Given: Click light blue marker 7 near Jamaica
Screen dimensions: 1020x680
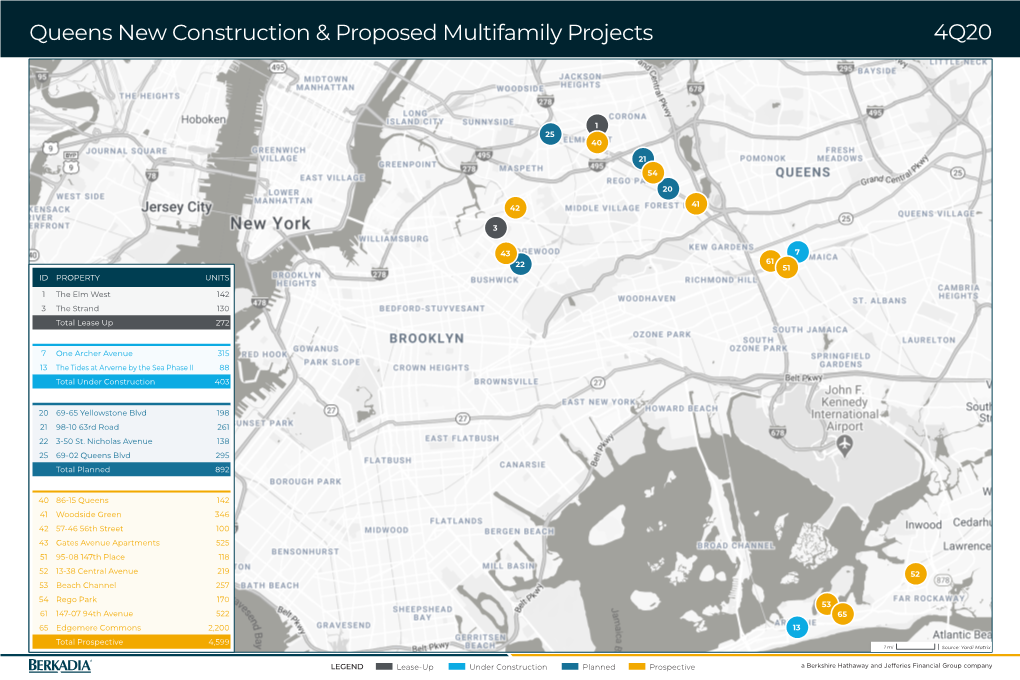Looking at the screenshot, I should pos(797,251).
